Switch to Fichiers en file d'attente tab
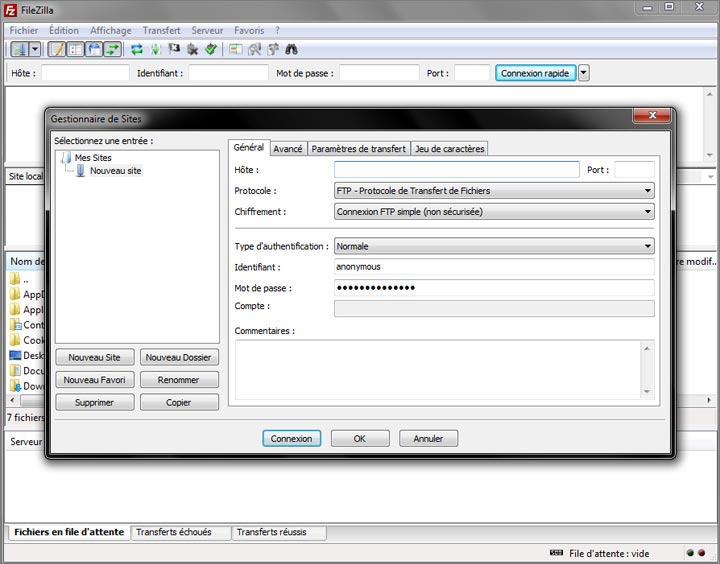Viewport: 720px width, 564px height. (x=69, y=532)
